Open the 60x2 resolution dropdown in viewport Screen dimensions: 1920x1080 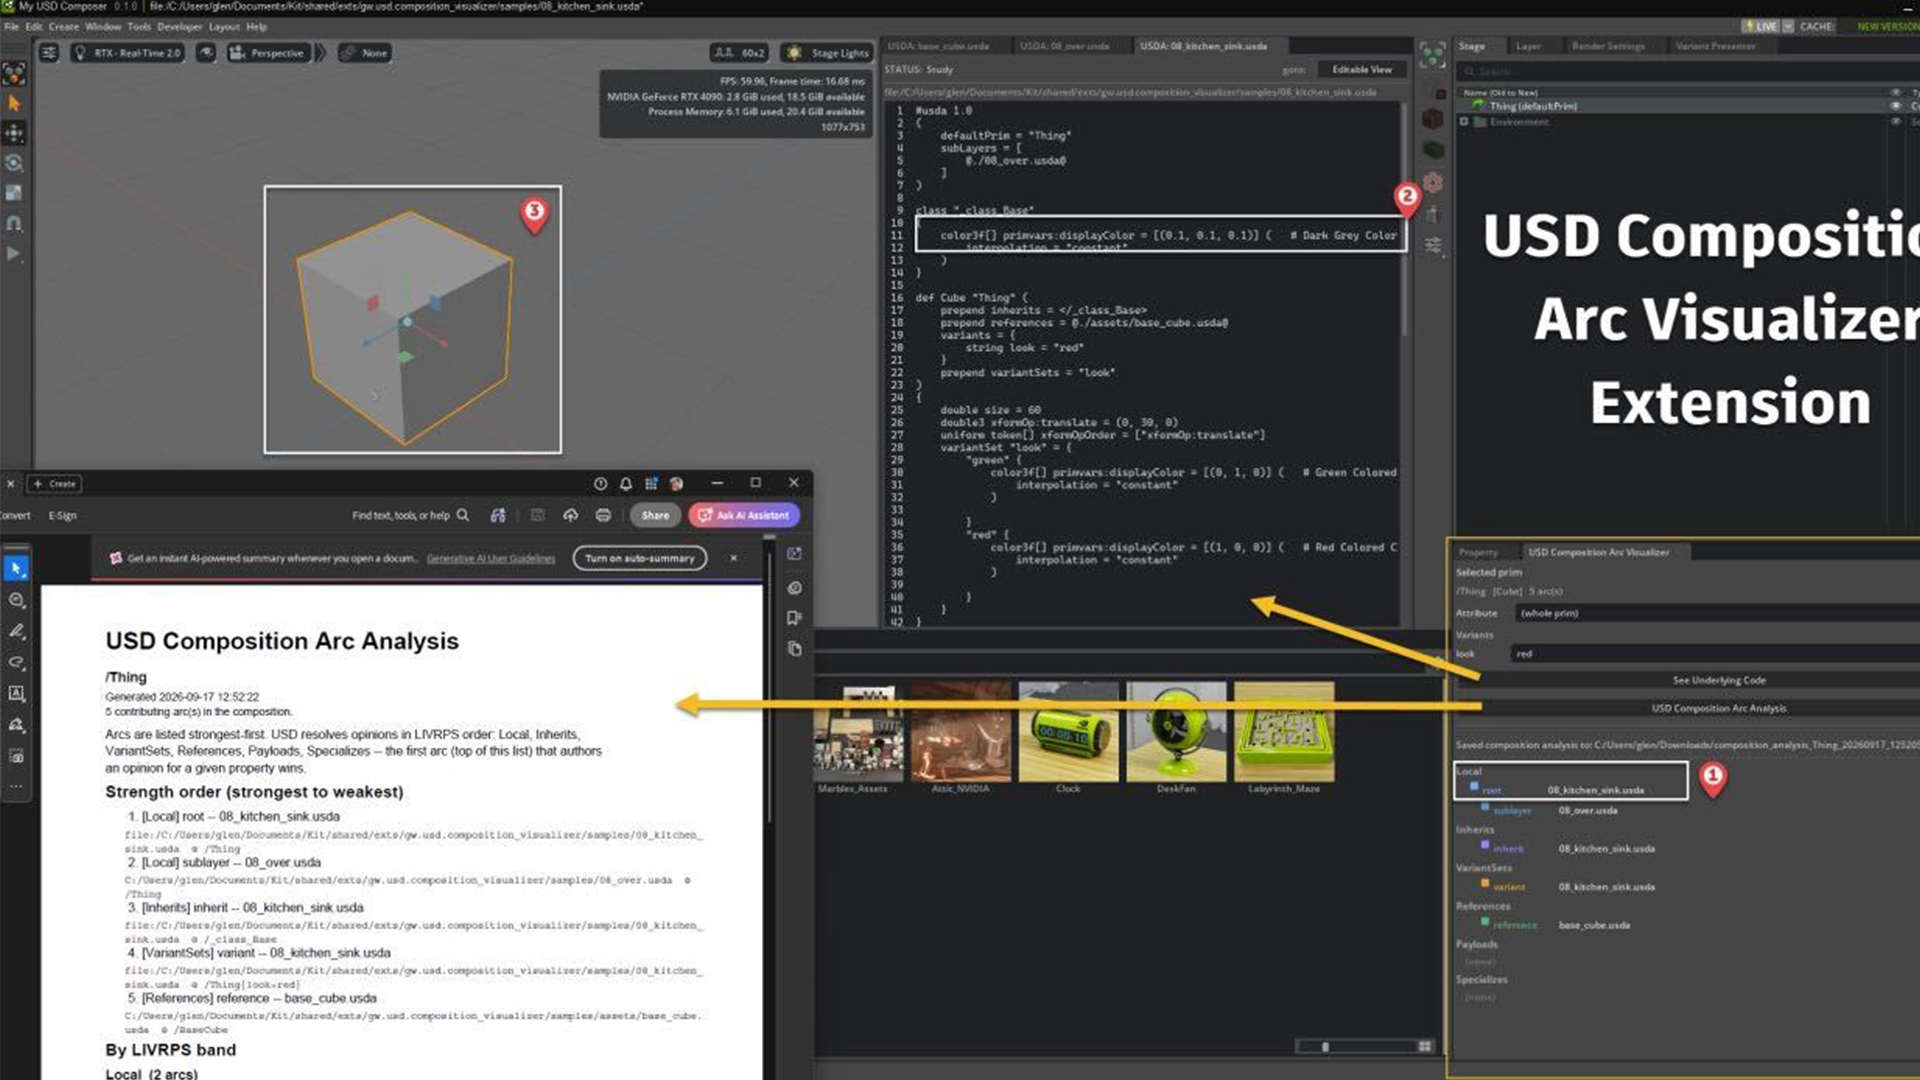[x=739, y=53]
